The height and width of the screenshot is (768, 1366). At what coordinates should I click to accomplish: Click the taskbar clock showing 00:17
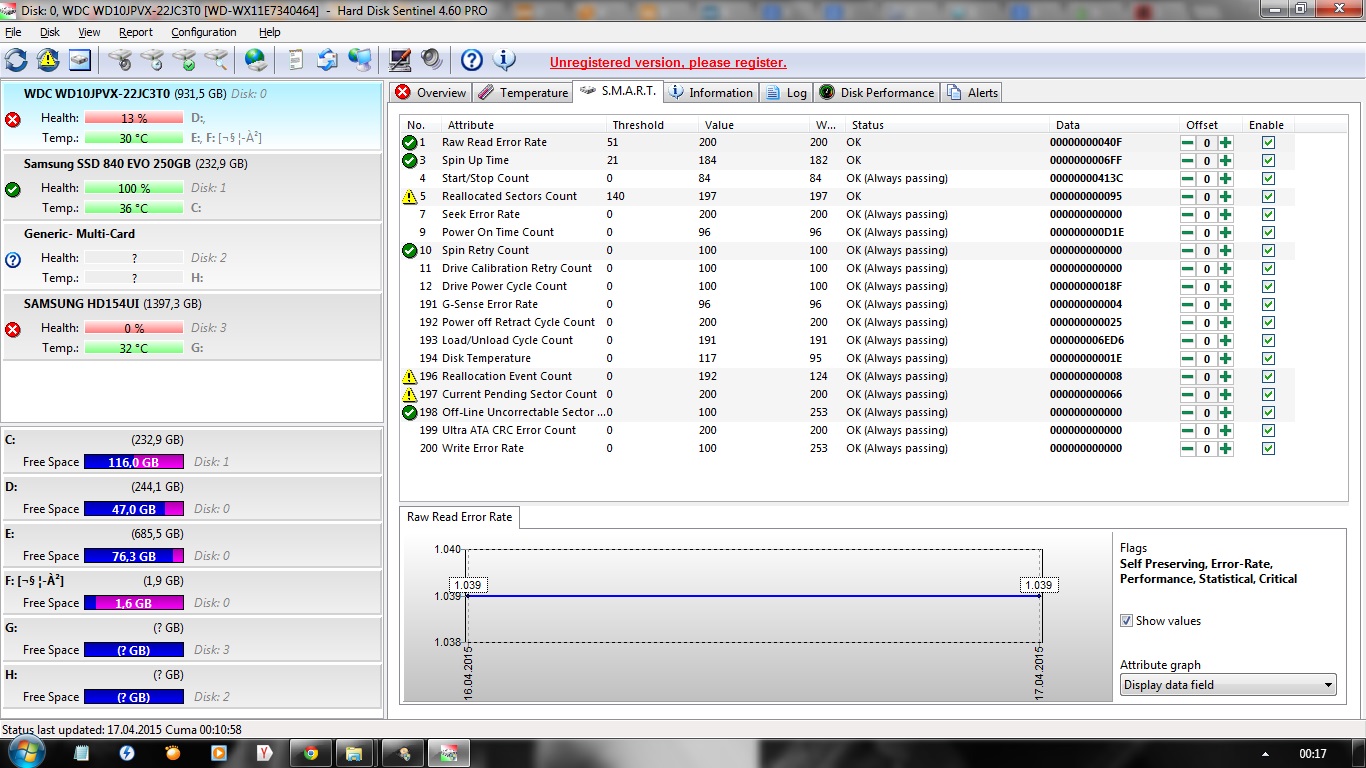tap(1312, 753)
